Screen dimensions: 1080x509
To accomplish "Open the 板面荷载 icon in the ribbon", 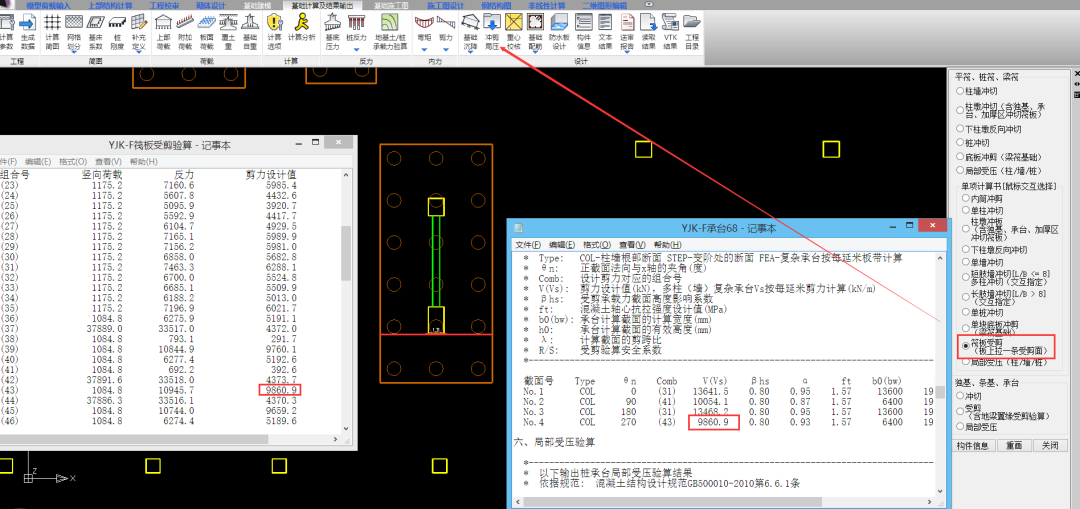I will coord(206,31).
